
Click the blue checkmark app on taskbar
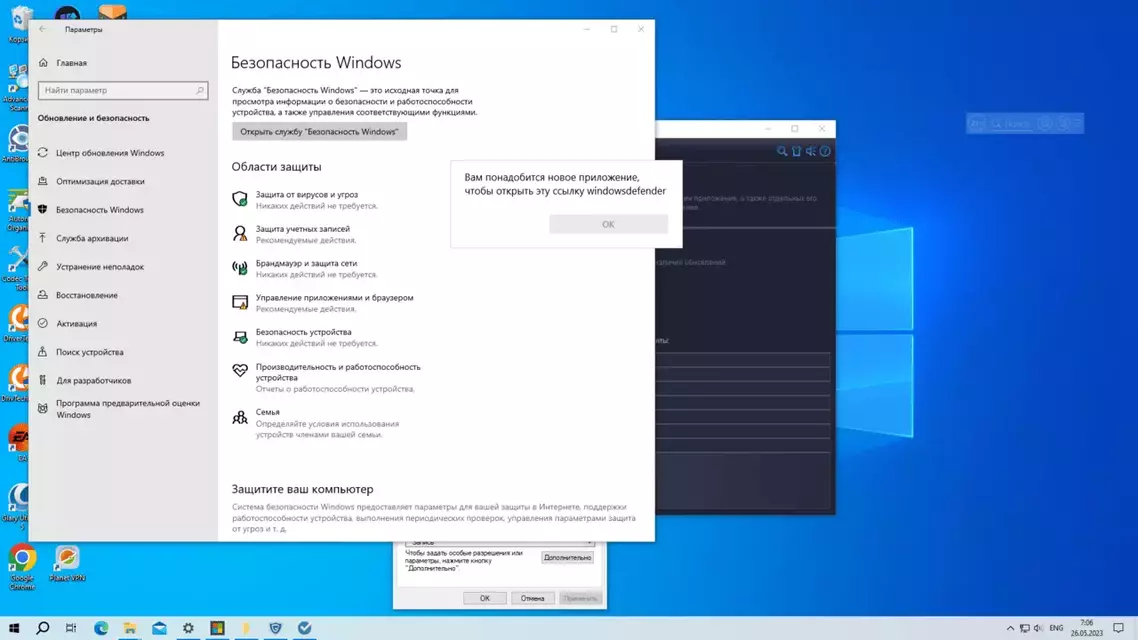point(304,628)
